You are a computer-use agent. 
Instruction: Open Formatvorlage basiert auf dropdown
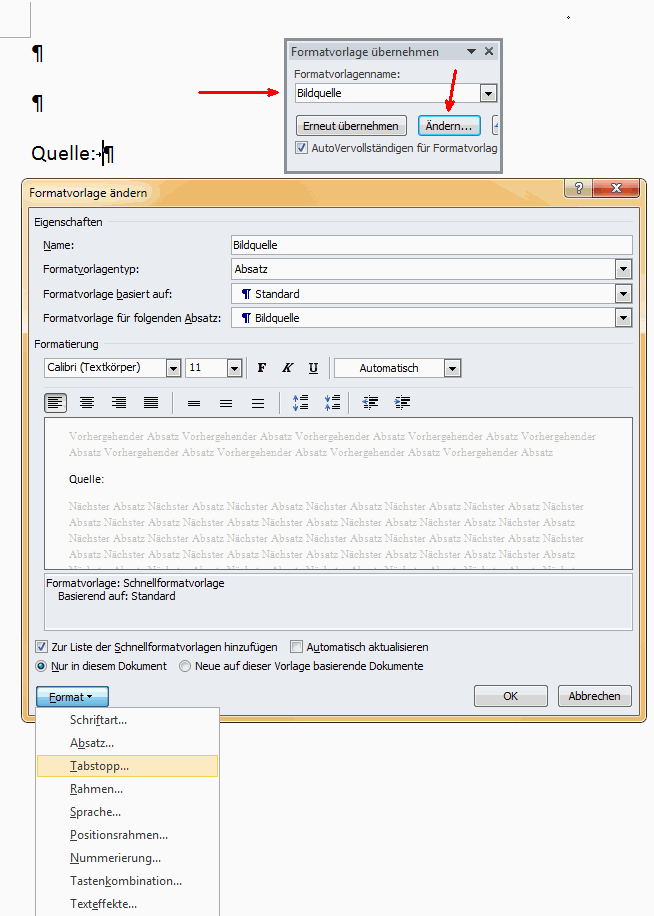click(624, 294)
